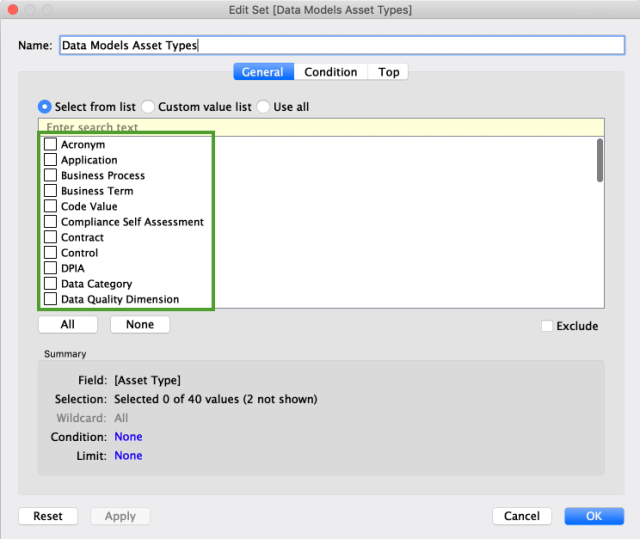Open the Condition None link in Summary

(128, 437)
